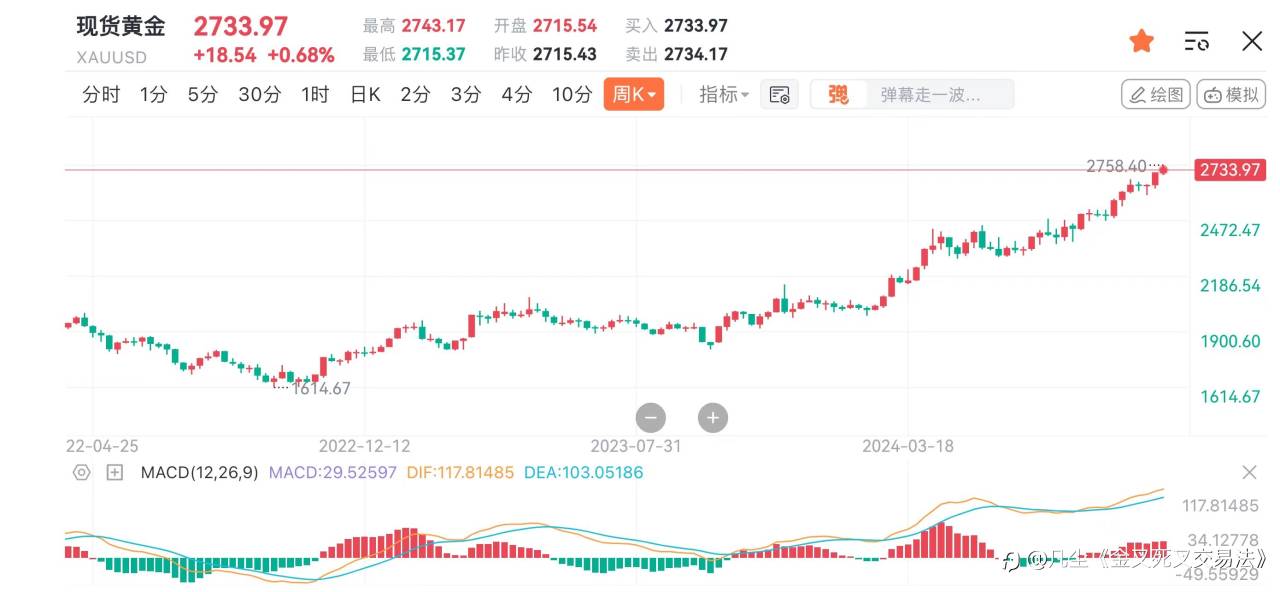
Task: Type in the 弹幕走一波 comment field
Action: point(930,95)
